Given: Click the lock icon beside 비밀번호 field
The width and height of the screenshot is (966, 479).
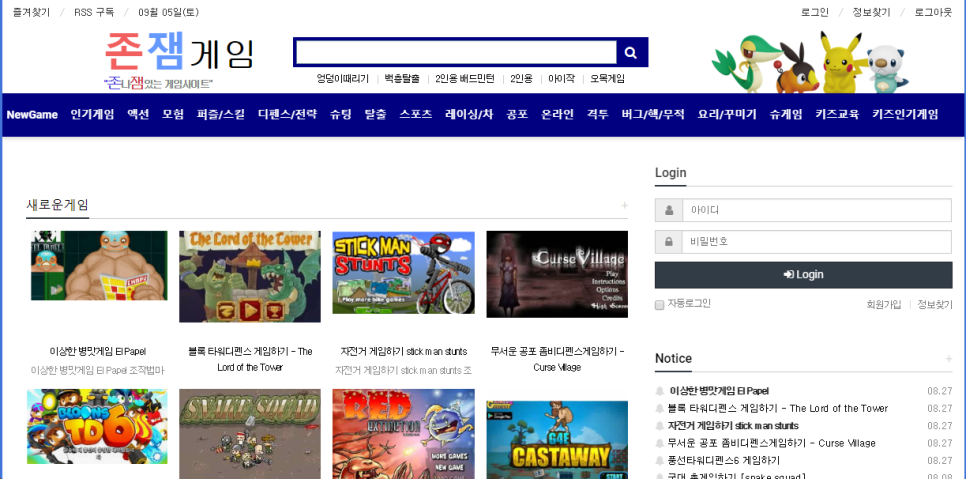Looking at the screenshot, I should click(669, 242).
